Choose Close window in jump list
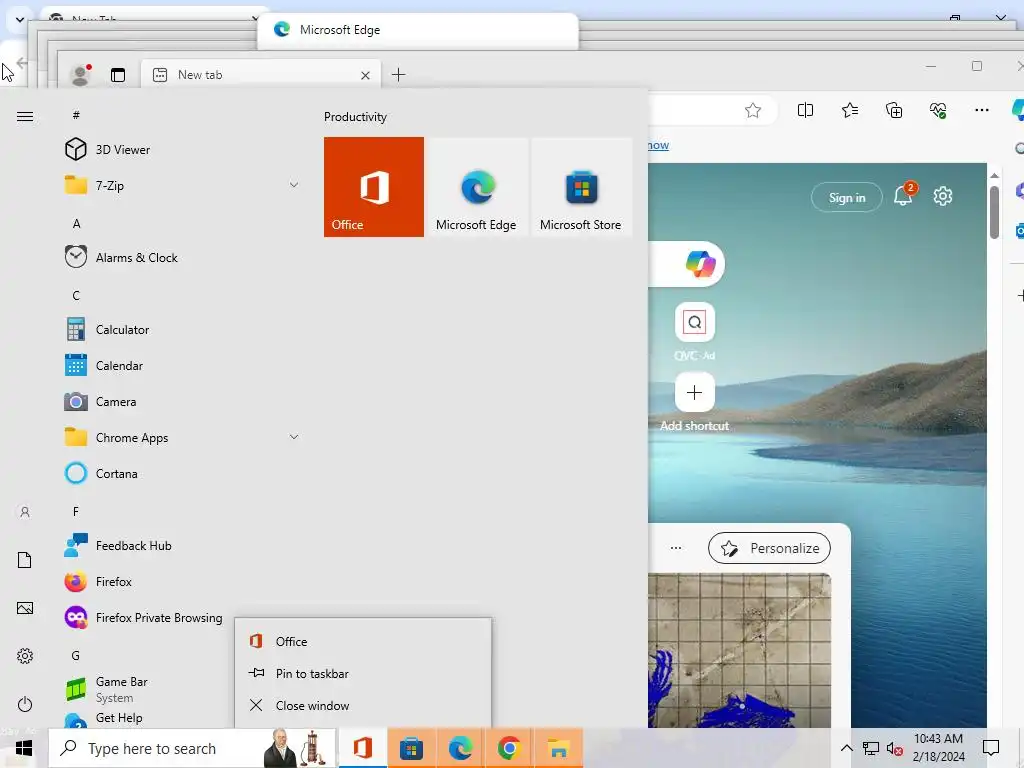 363,705
